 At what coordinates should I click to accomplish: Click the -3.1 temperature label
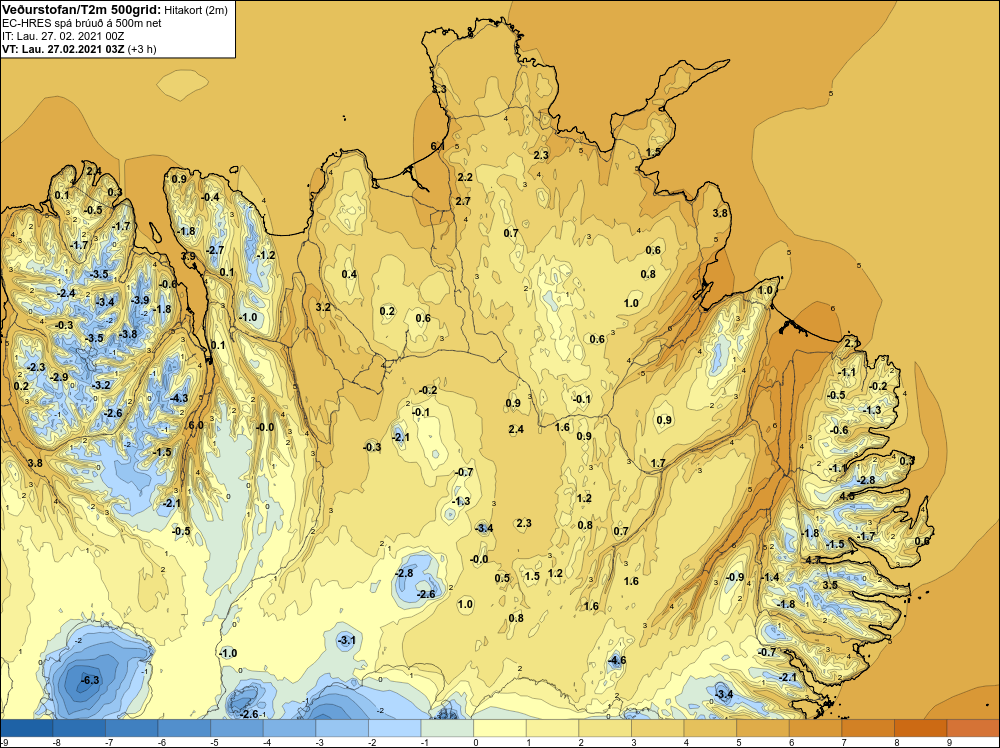(x=346, y=640)
